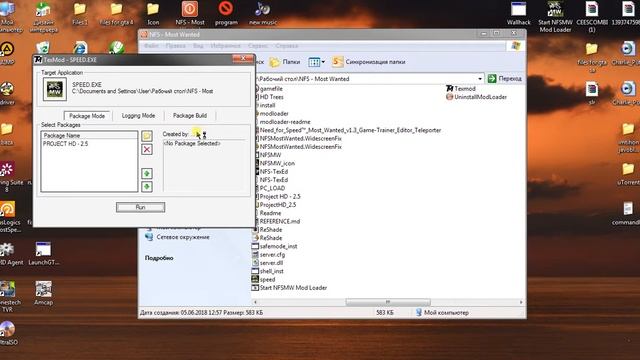640x360 pixels.
Task: Click the horizontal scrollbar in Explorer file list
Action: coord(387,302)
